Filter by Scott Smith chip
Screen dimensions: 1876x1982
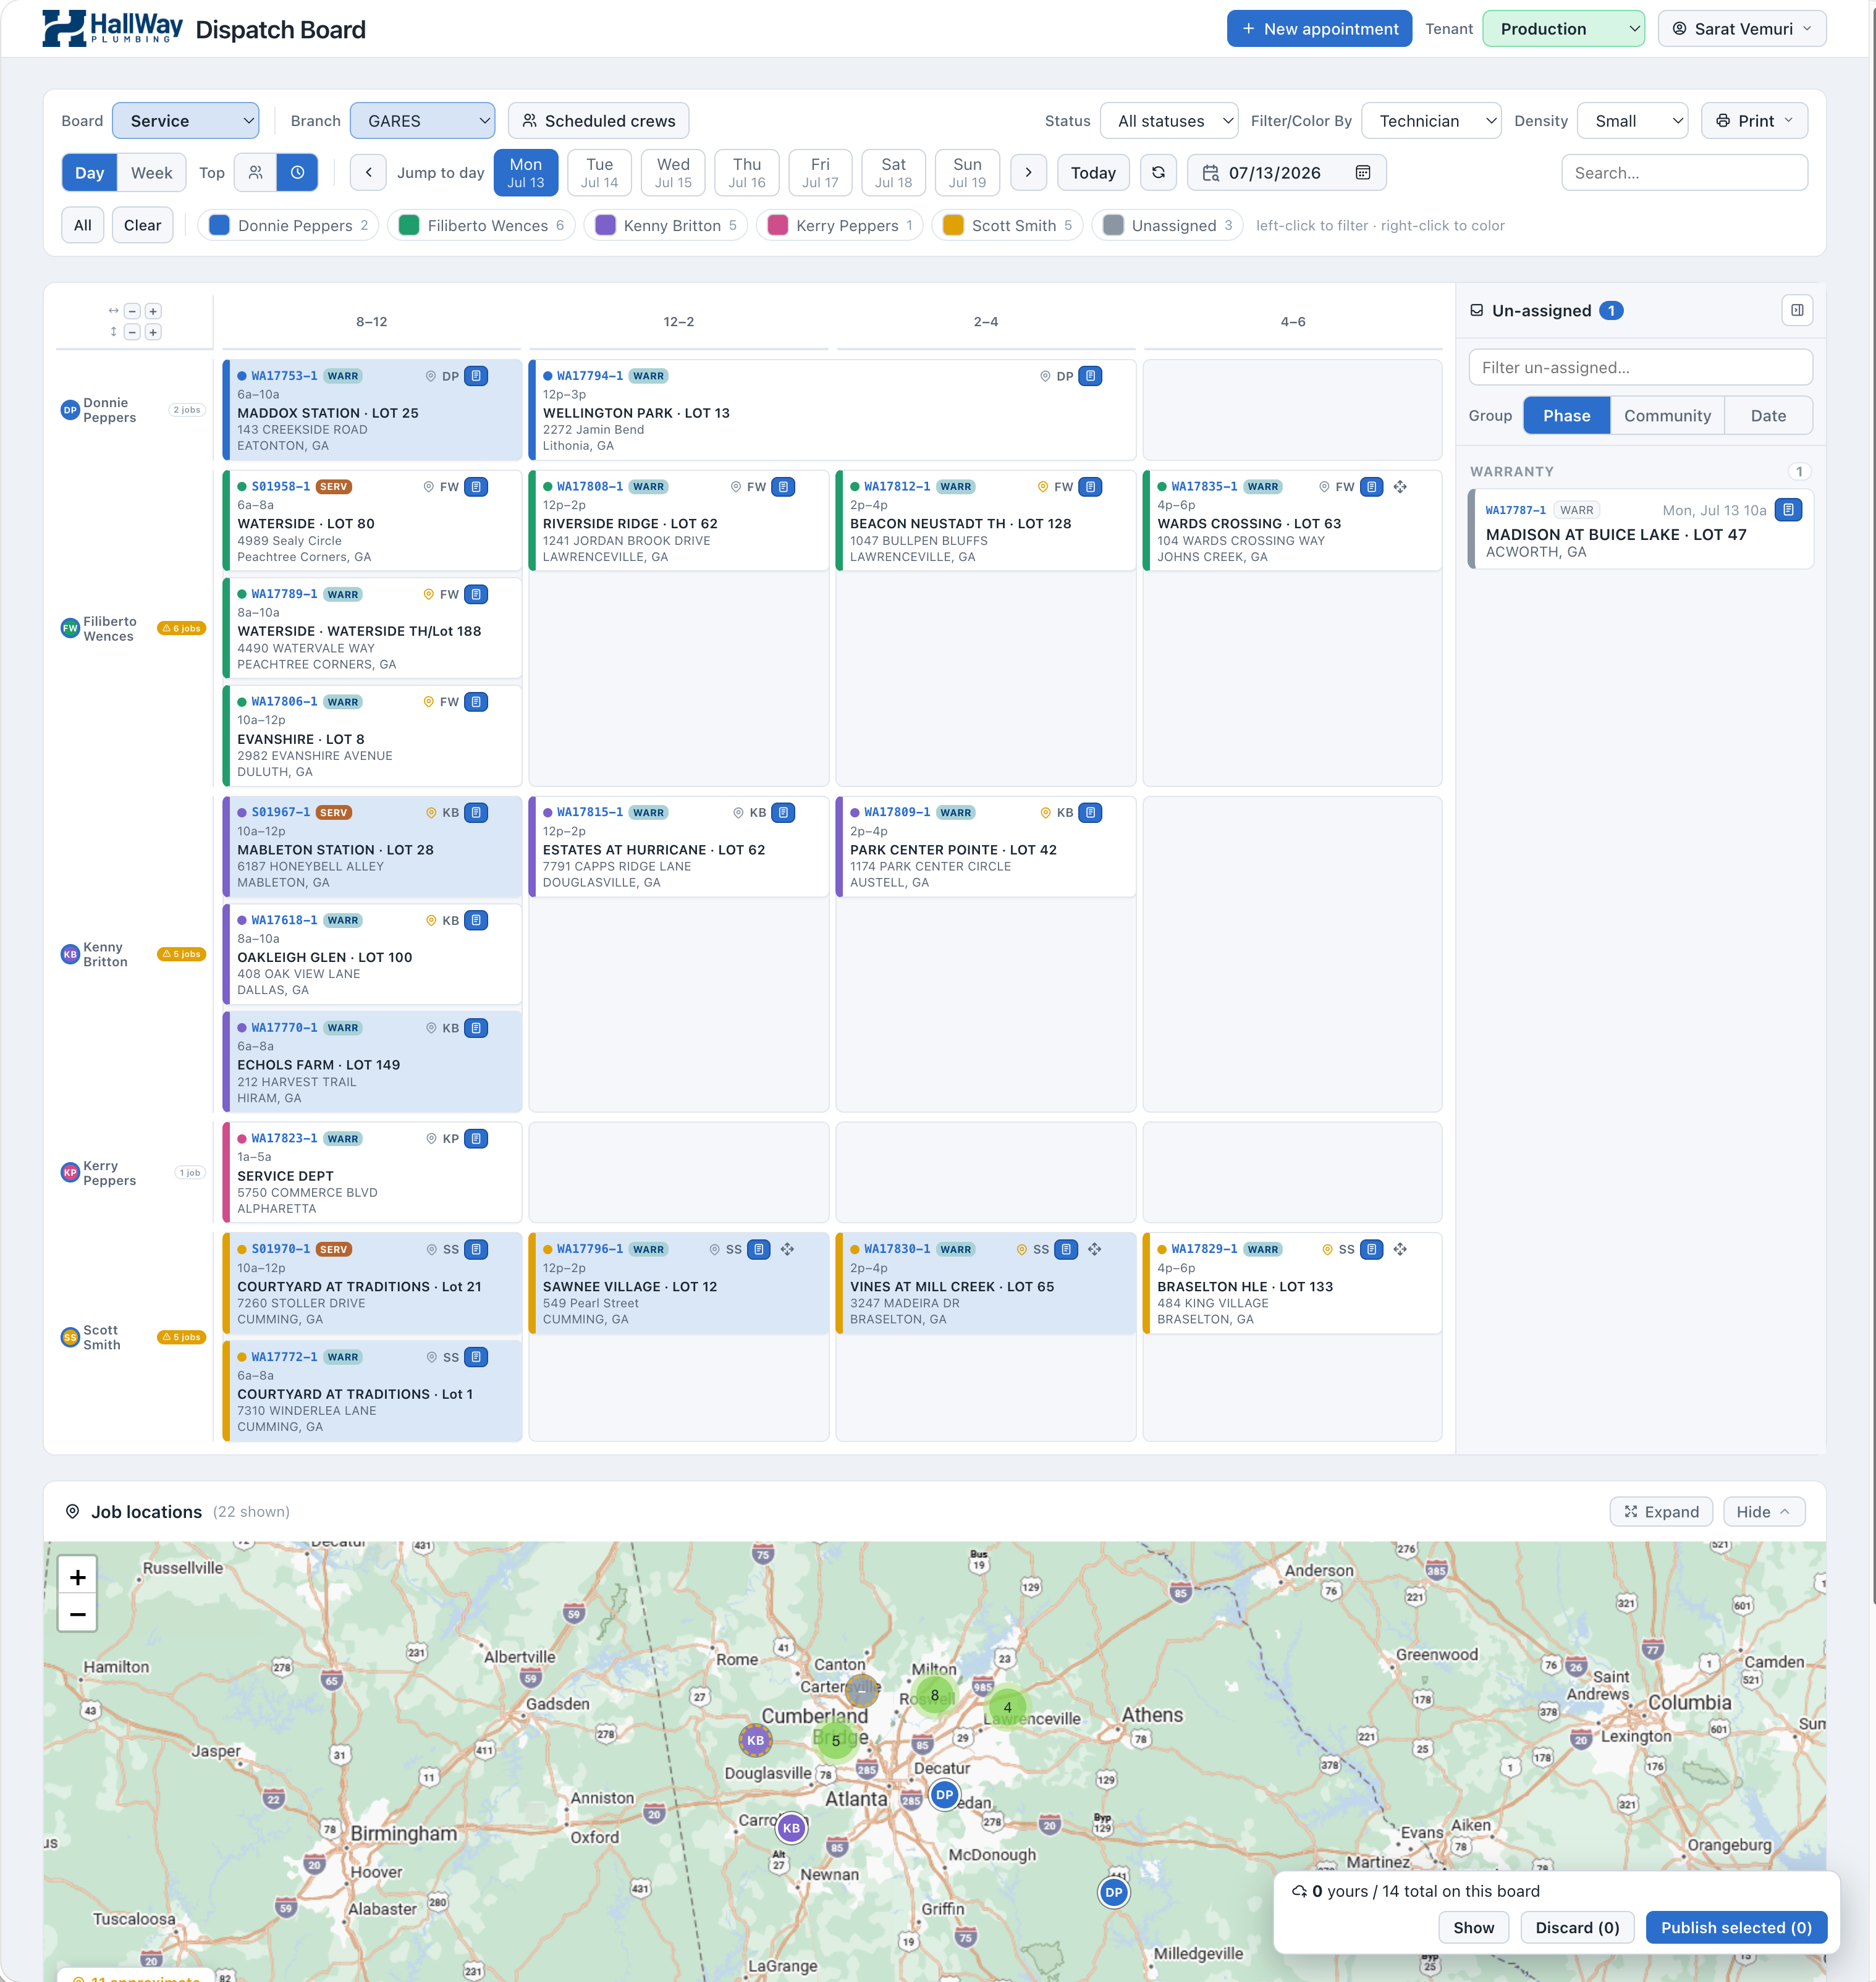(x=1007, y=225)
